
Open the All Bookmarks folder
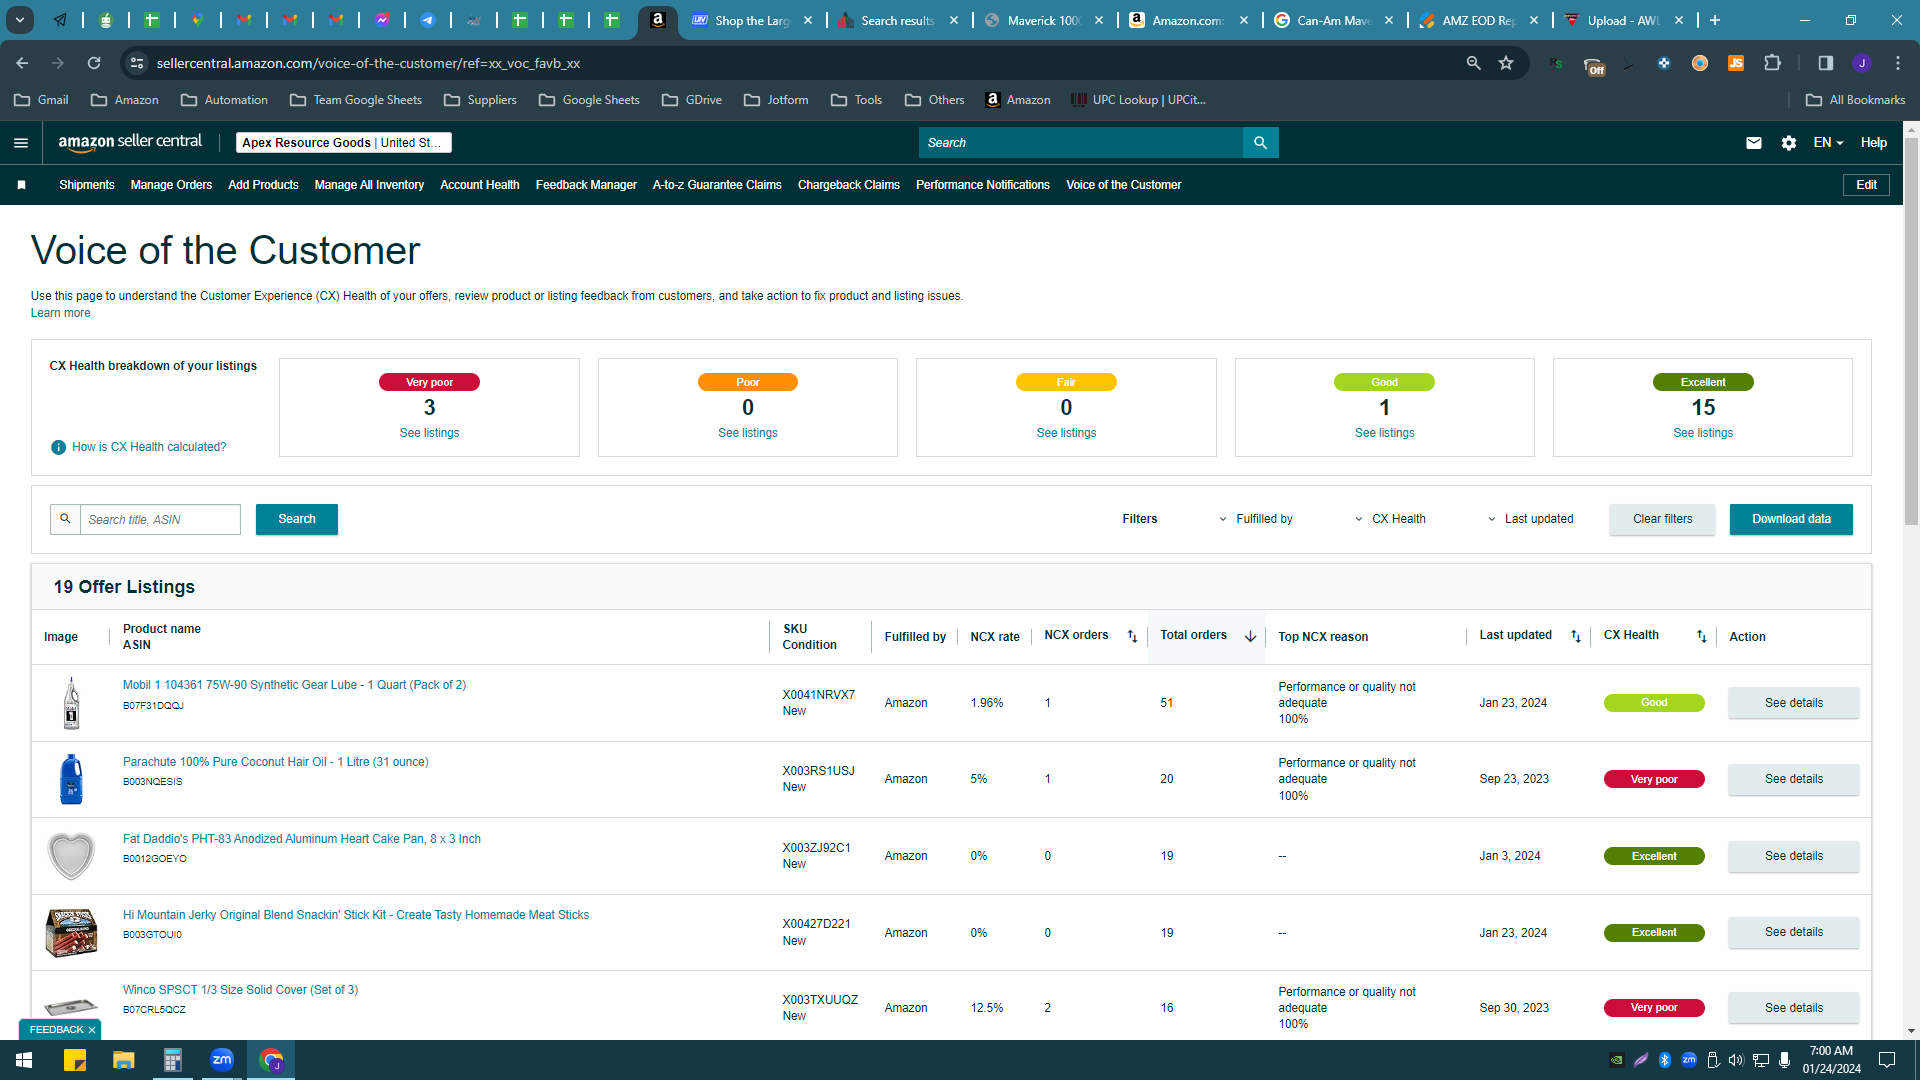tap(1856, 100)
